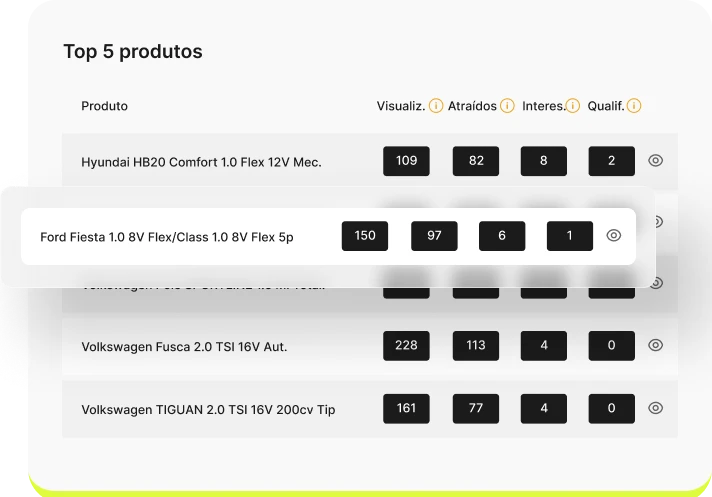Click the 8 badge in Hyundai row
The width and height of the screenshot is (712, 497).
tap(544, 161)
